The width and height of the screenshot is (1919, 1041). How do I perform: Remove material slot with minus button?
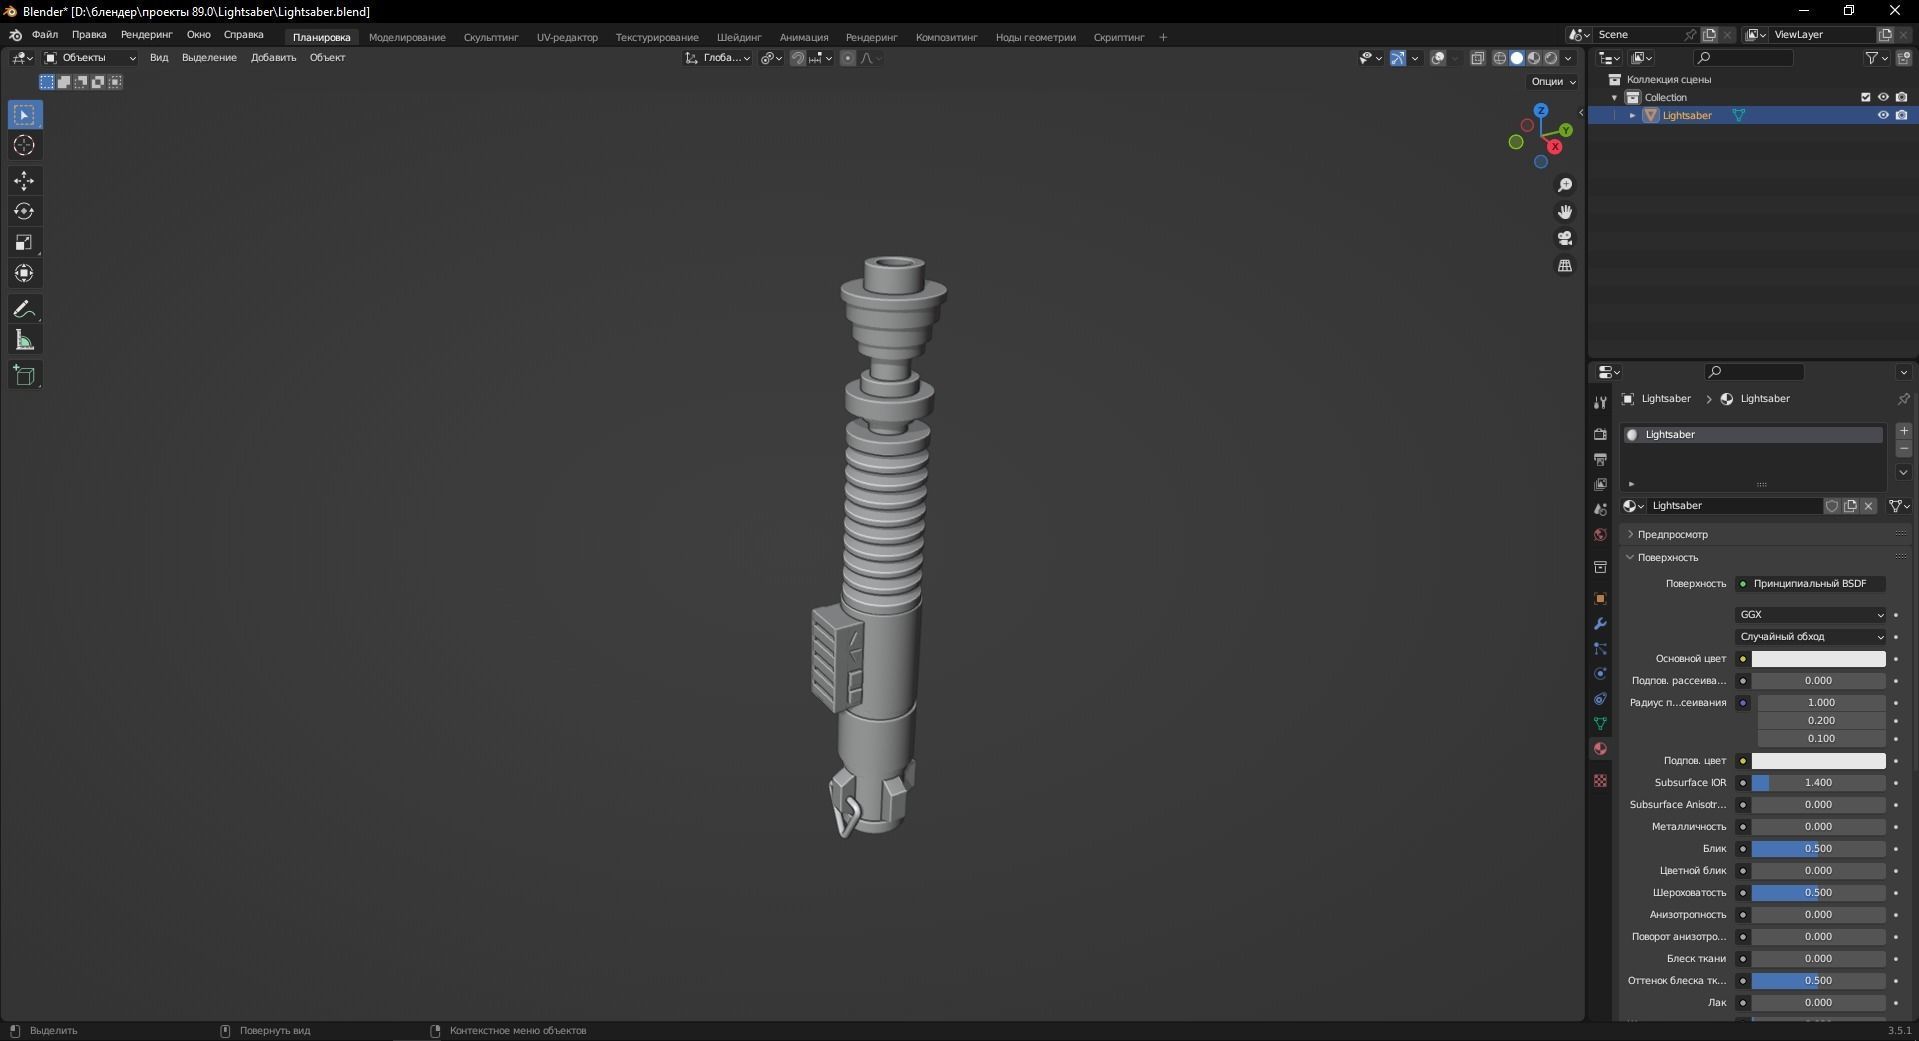tap(1904, 449)
